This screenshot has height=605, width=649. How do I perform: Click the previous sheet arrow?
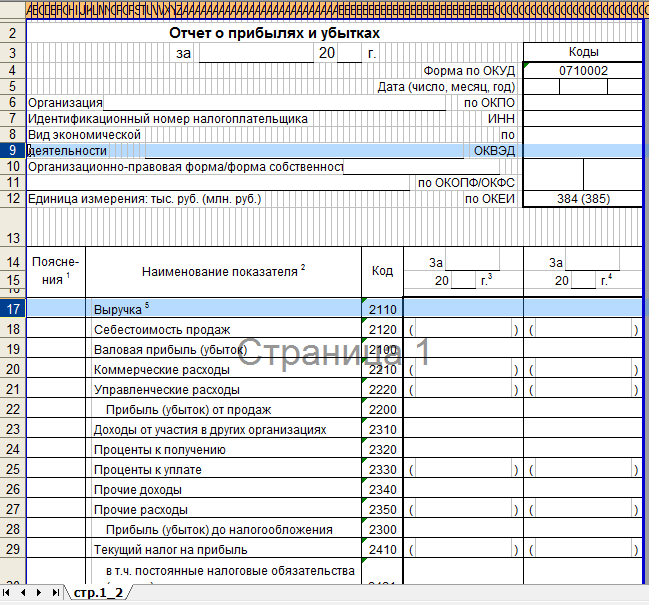(25, 593)
